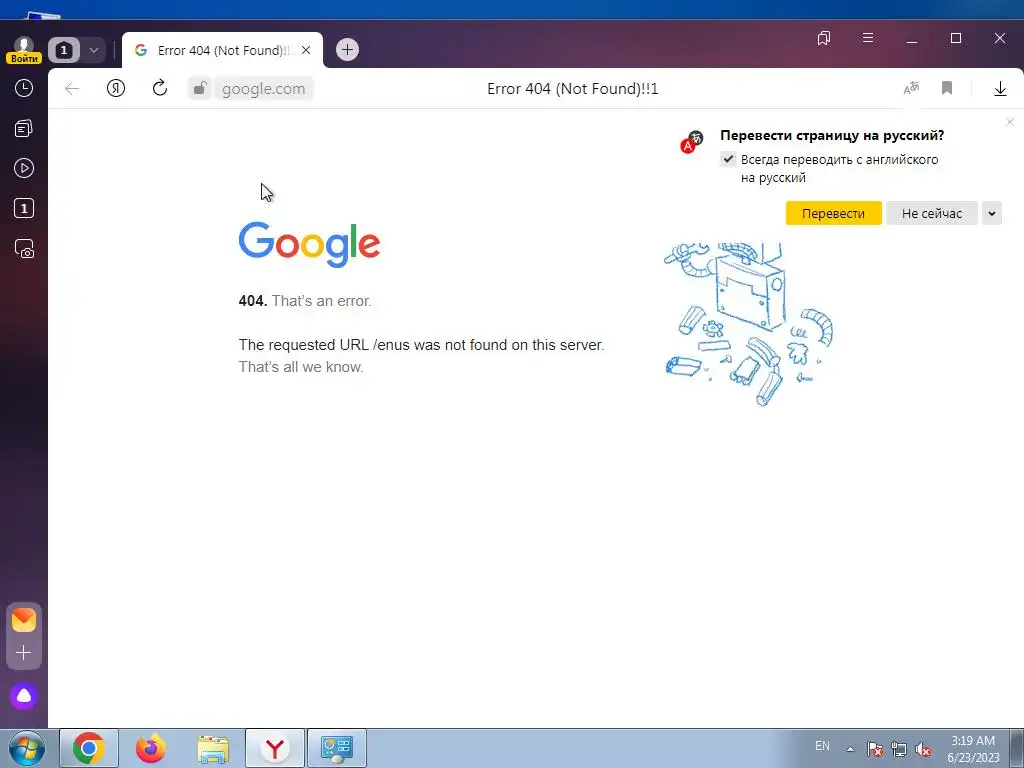The height and width of the screenshot is (768, 1024).
Task: Open the downloads panel
Action: pyautogui.click(x=1000, y=89)
